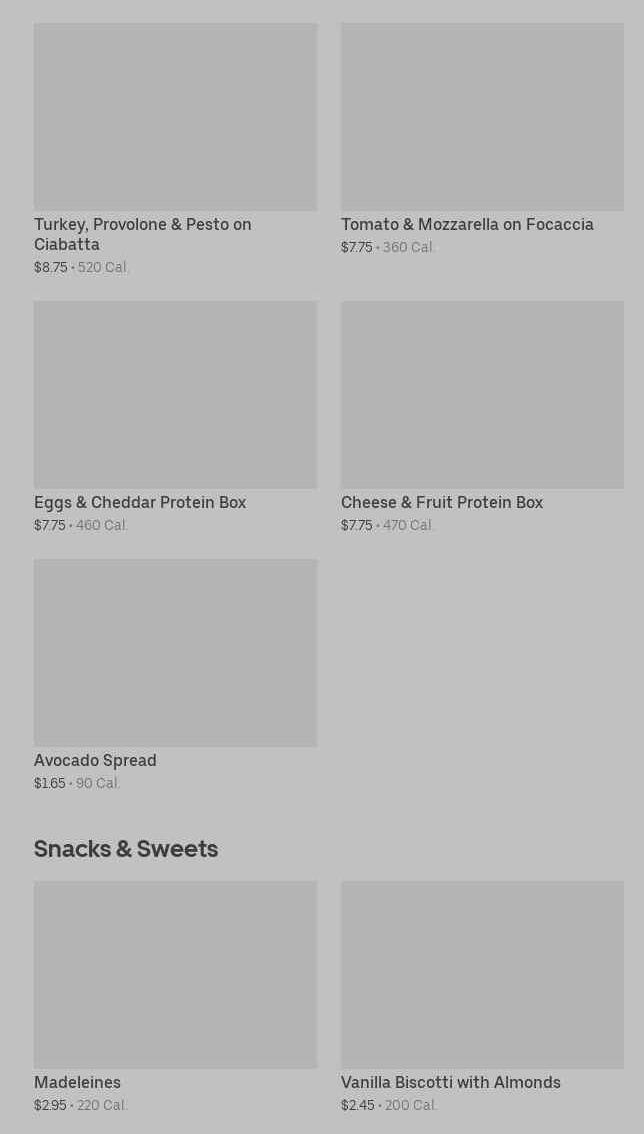This screenshot has height=1134, width=644.
Task: Click the $1.65 Avocado Spread price
Action: 50,784
